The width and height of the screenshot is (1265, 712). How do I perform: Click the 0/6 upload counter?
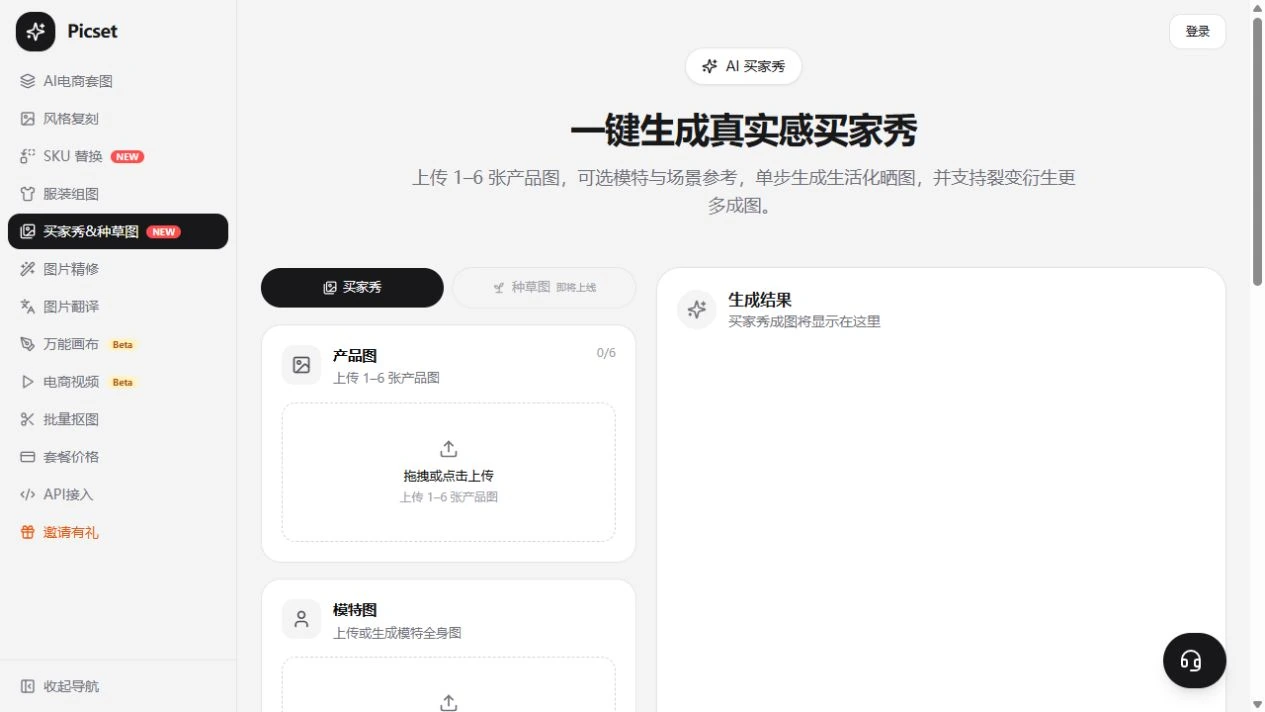pyautogui.click(x=606, y=353)
